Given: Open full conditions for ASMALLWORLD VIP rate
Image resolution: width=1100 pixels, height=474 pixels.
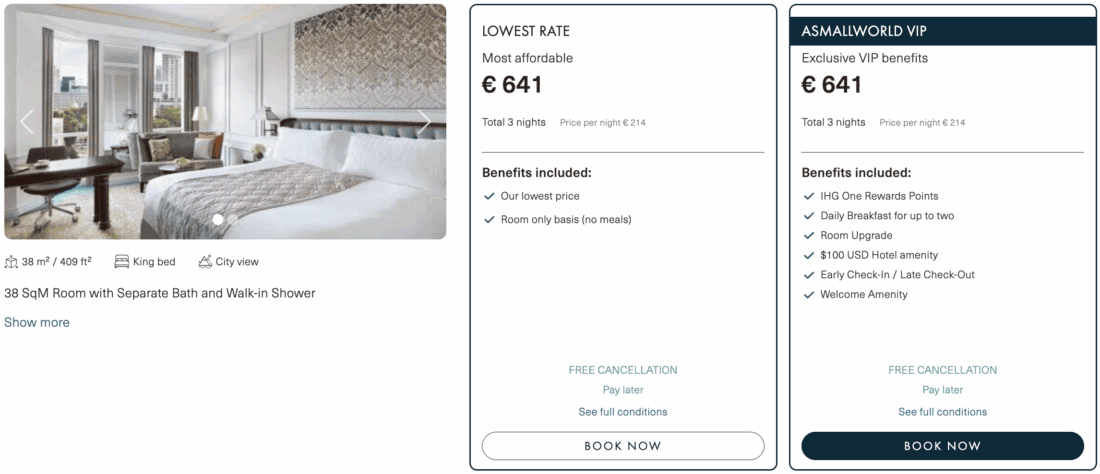Looking at the screenshot, I should coord(942,412).
